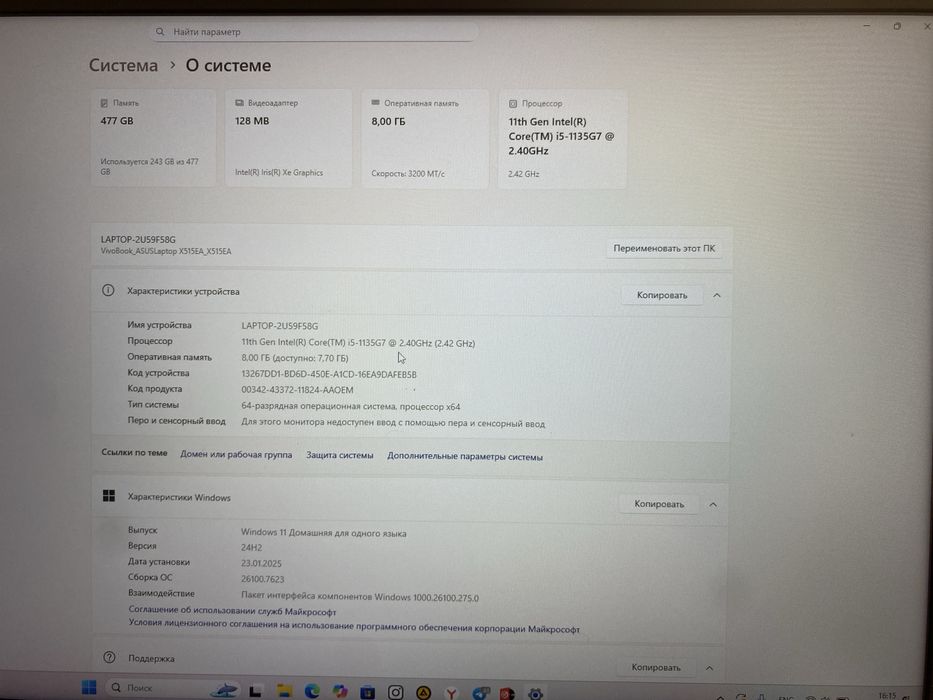Open the Settings gear taskbar icon
Image resolution: width=933 pixels, height=700 pixels.
click(536, 694)
